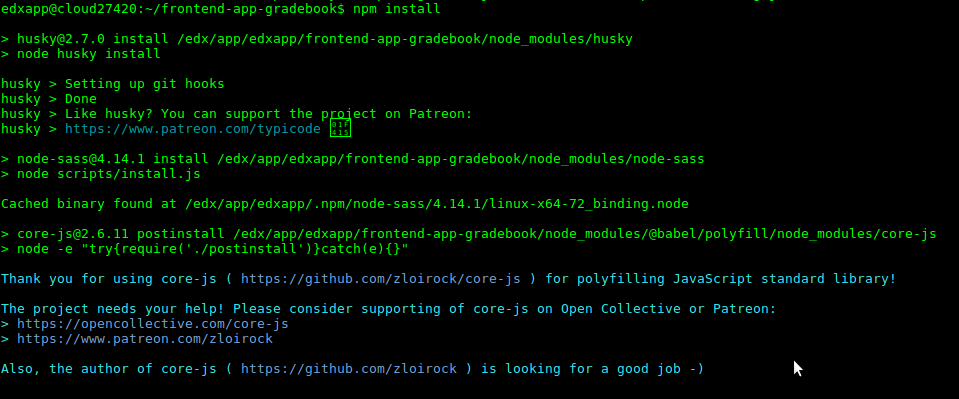
Task: Click 'node scripts/install.js' line
Action: (x=101, y=174)
